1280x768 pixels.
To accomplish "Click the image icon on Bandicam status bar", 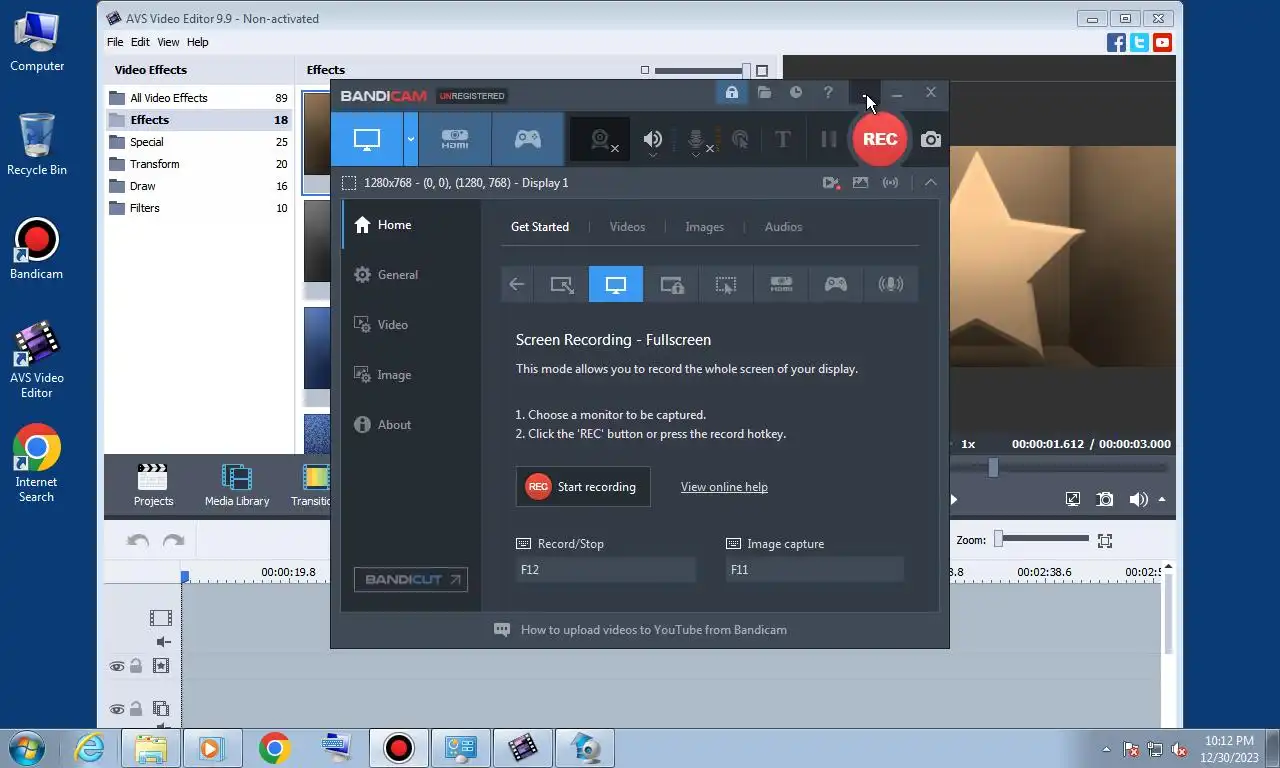I will click(x=861, y=183).
